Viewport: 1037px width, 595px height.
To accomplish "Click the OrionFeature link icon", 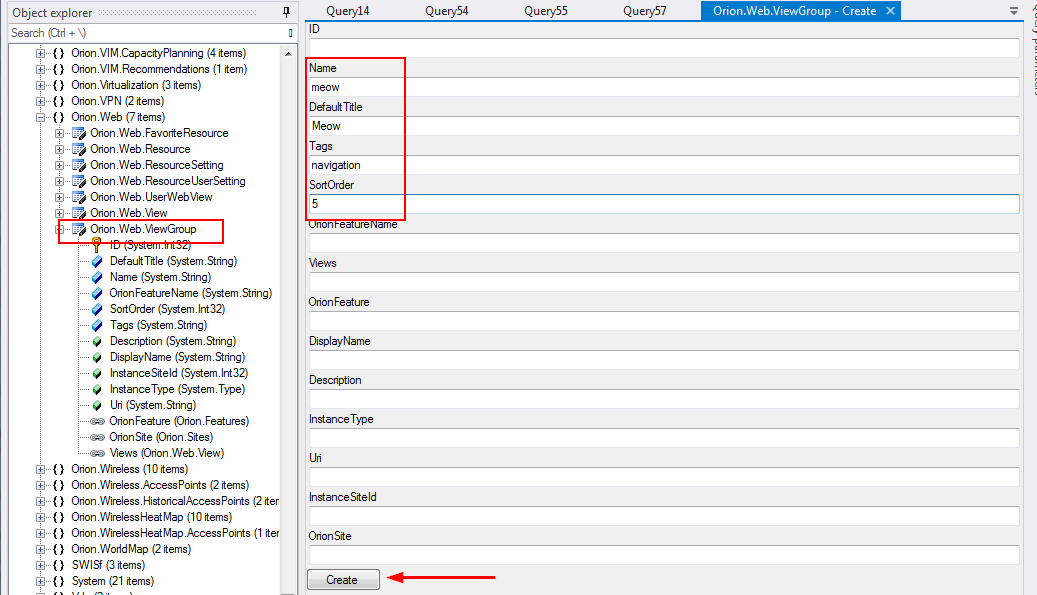I will click(97, 421).
